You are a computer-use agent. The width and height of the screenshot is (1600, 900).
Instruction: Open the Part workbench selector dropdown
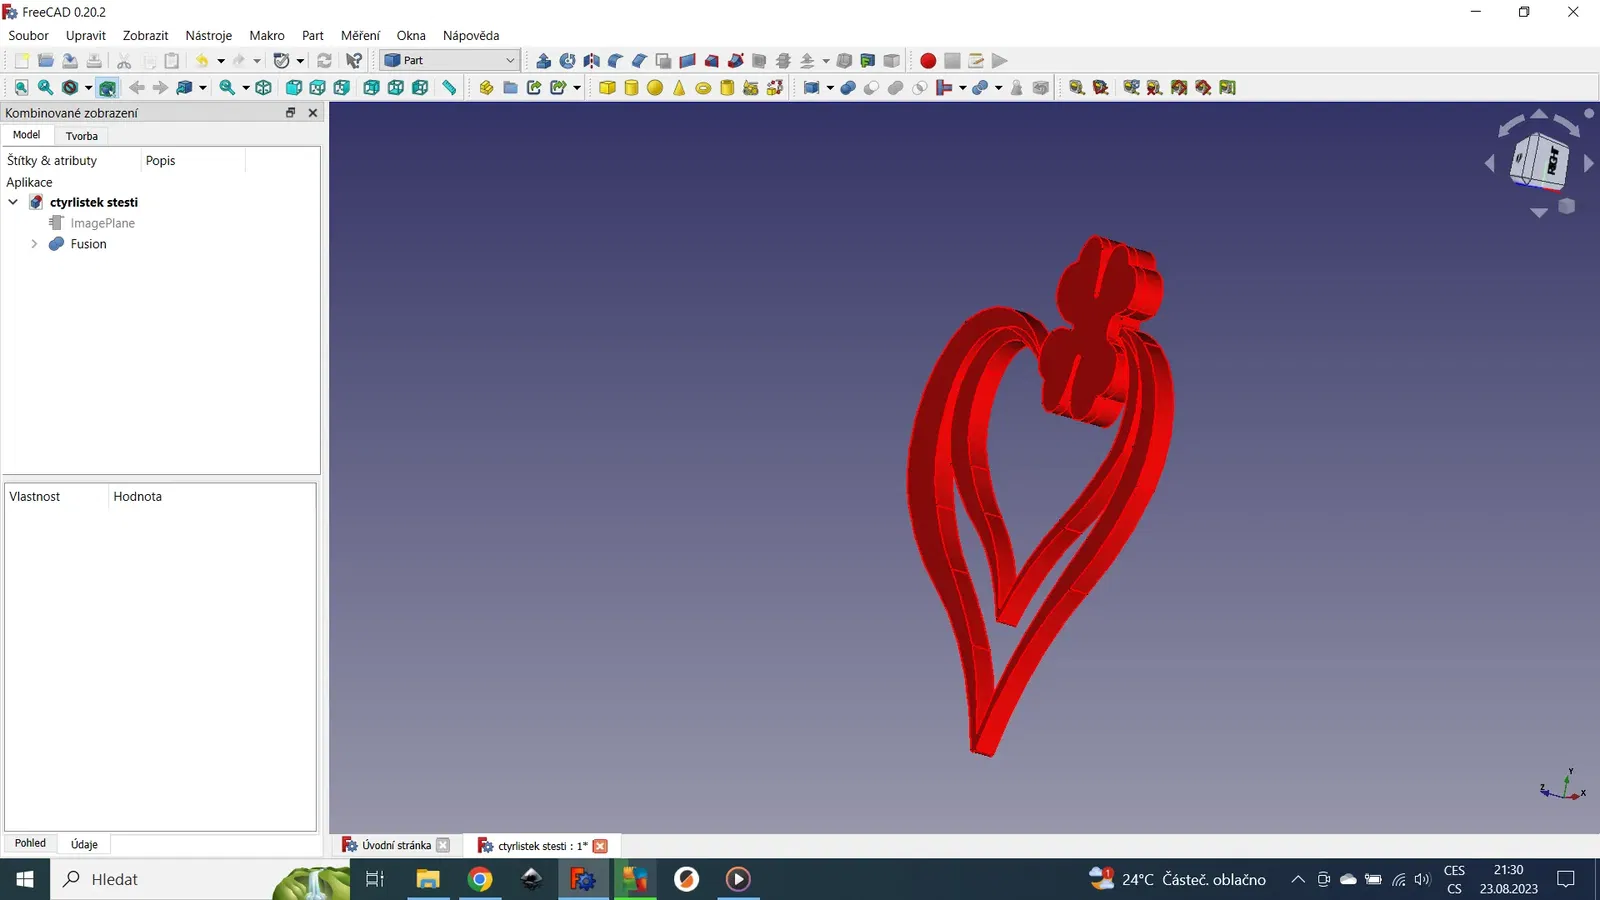449,61
